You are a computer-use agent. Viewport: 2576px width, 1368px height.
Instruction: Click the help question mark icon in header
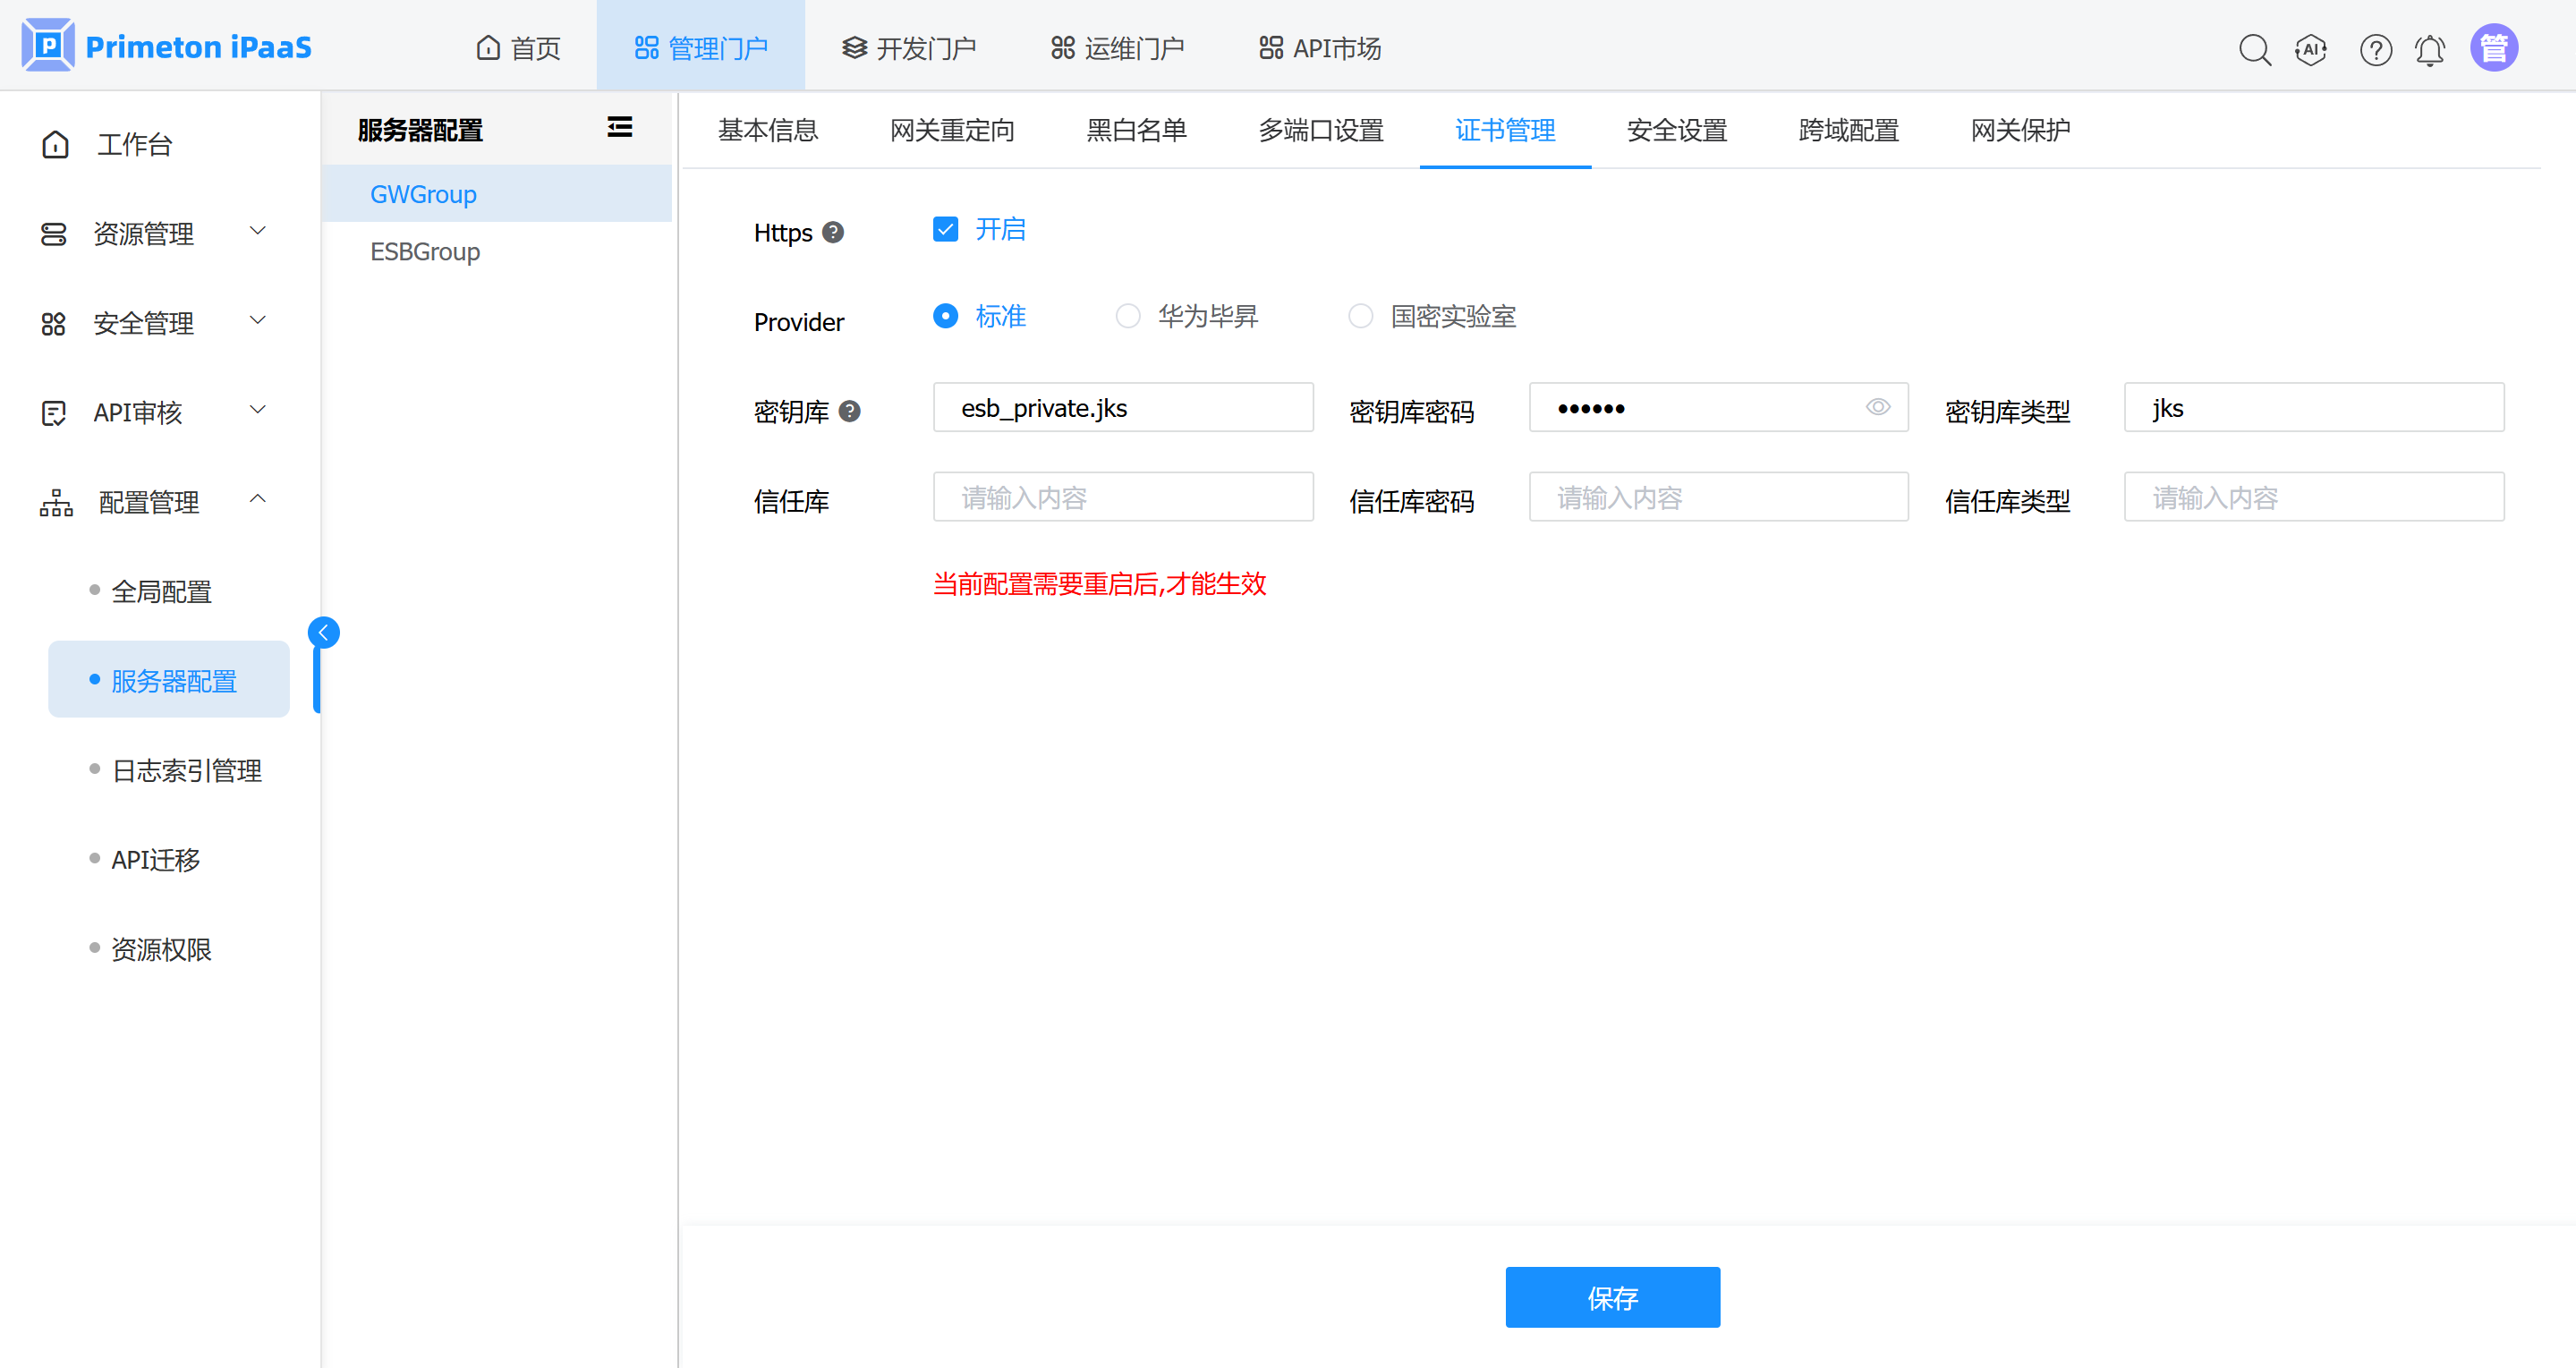tap(2375, 49)
